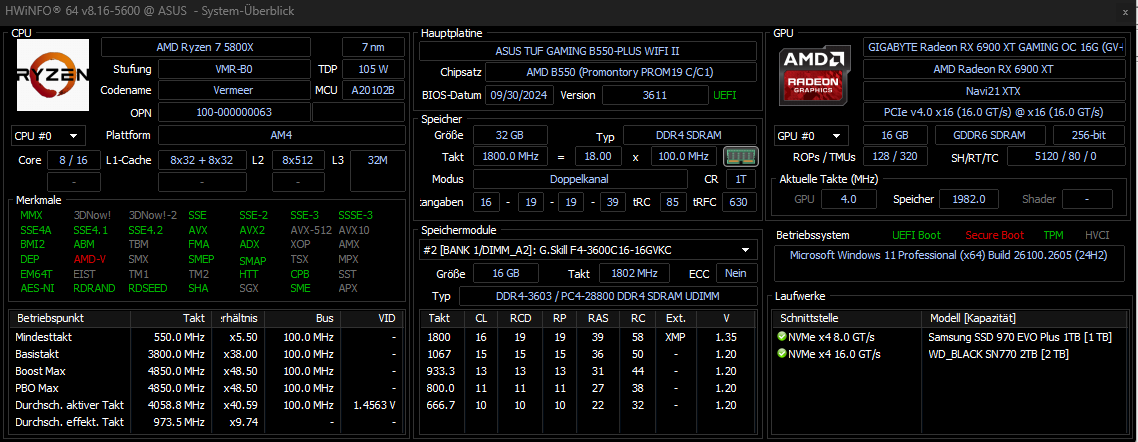Click the tRFC value 630

(x=738, y=202)
